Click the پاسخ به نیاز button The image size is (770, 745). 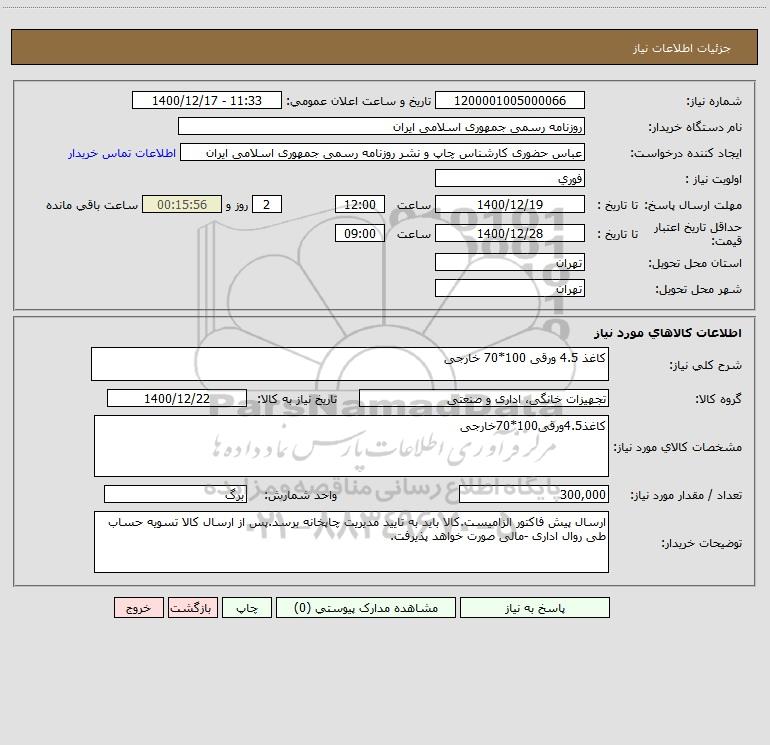point(535,607)
